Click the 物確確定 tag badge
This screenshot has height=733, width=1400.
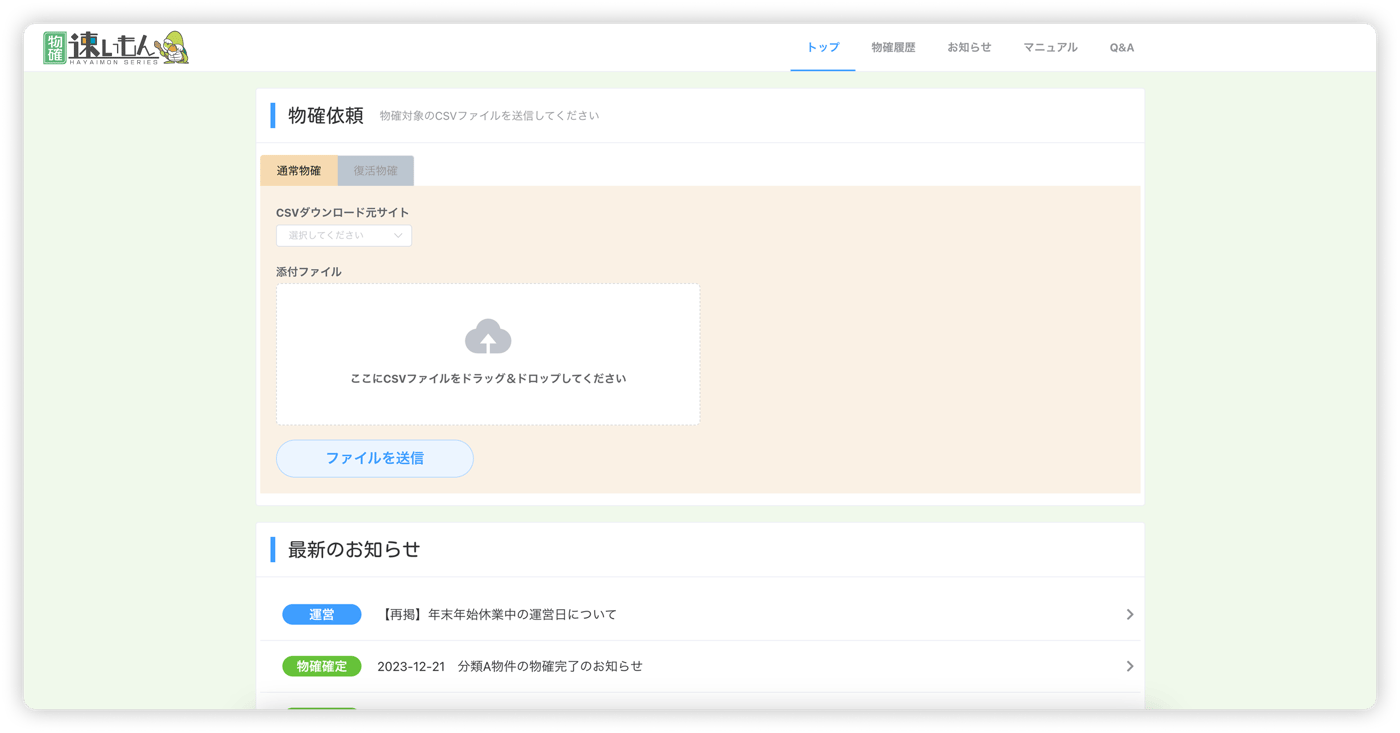322,666
